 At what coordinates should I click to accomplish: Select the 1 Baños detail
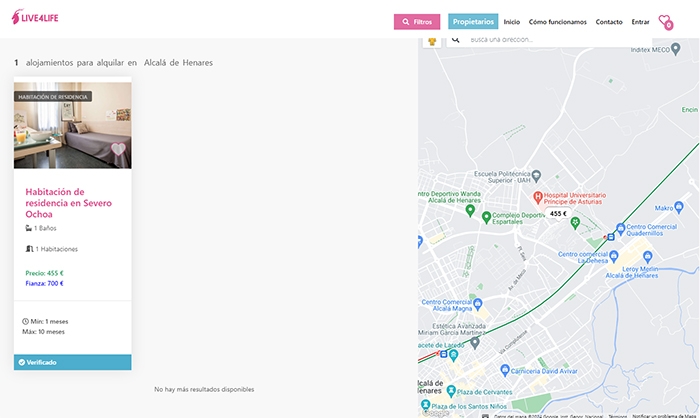tap(41, 228)
